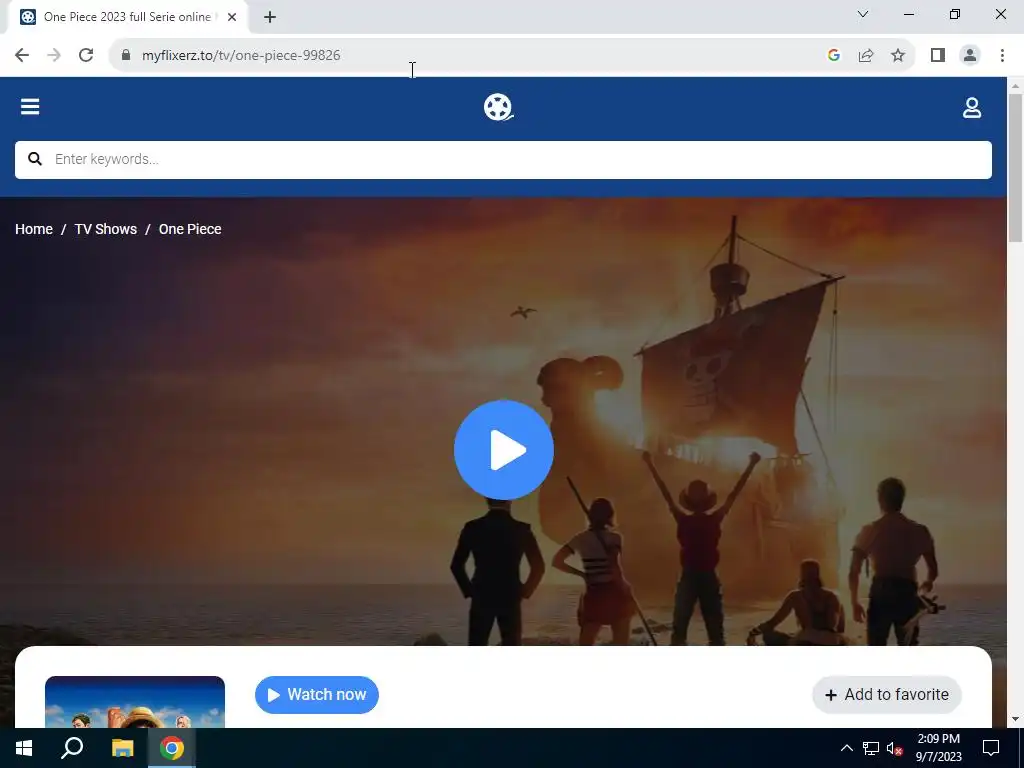Open Windows taskbar search

(72, 748)
